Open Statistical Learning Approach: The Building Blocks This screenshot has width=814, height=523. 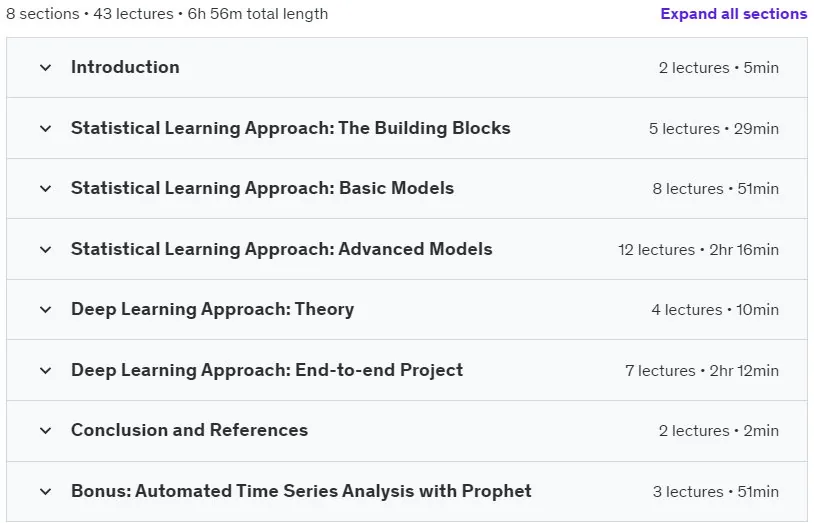[291, 128]
